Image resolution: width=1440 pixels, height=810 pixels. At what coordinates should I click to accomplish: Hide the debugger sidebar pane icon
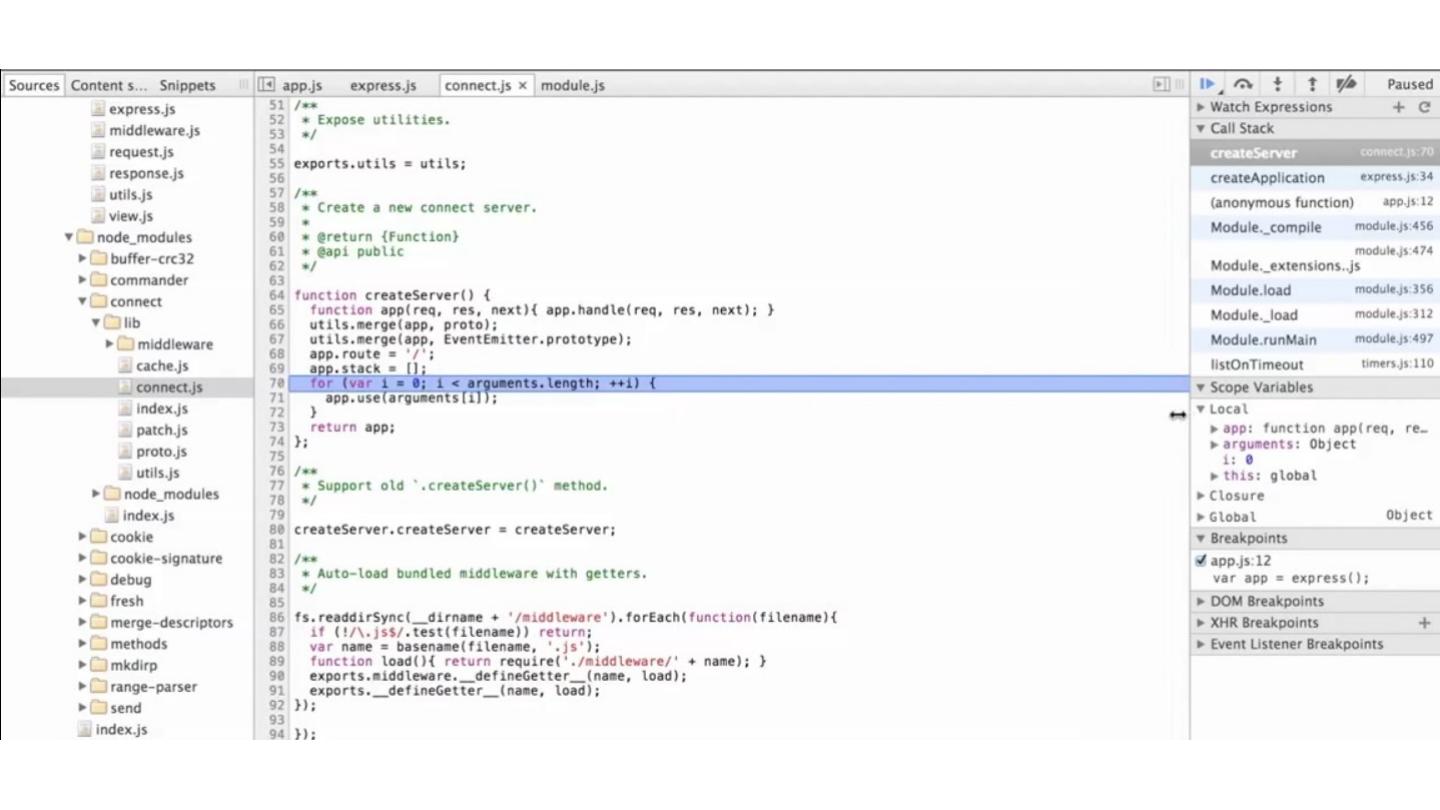click(1161, 85)
